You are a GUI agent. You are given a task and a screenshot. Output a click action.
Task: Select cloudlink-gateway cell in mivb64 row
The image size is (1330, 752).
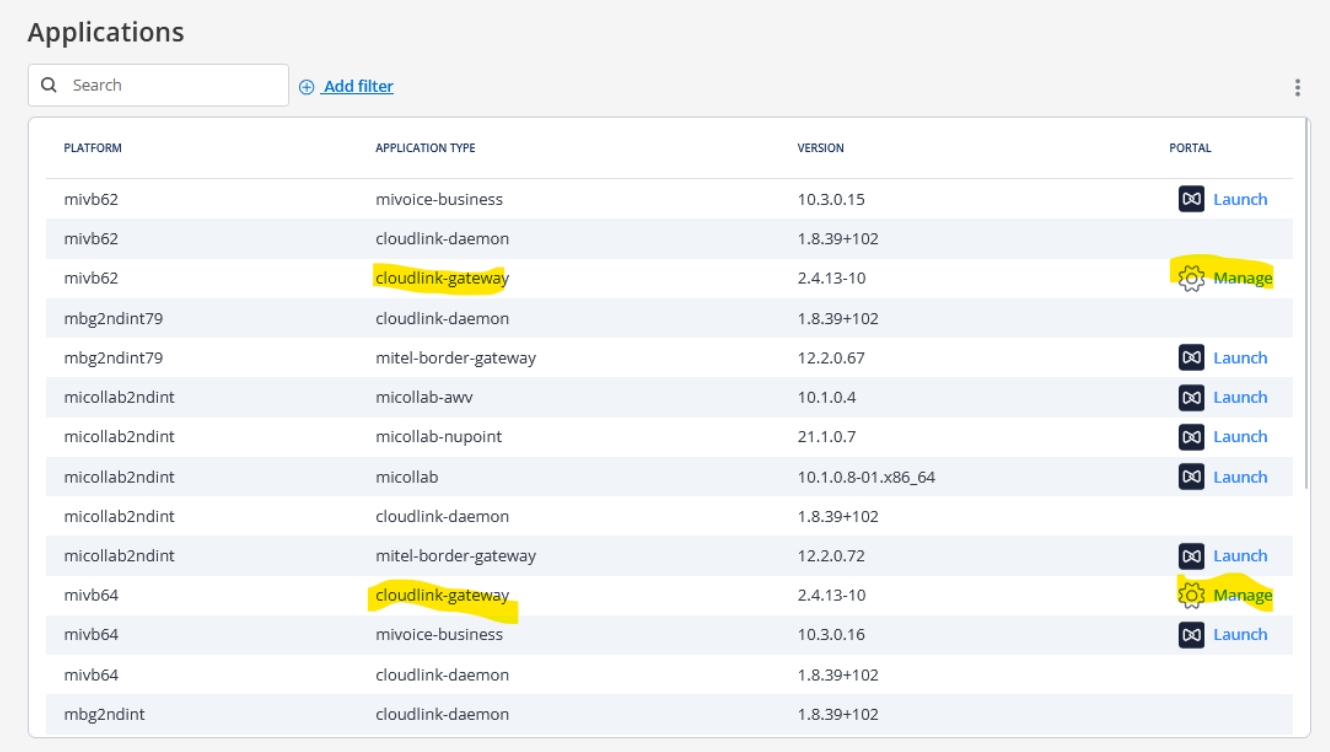[x=442, y=595]
